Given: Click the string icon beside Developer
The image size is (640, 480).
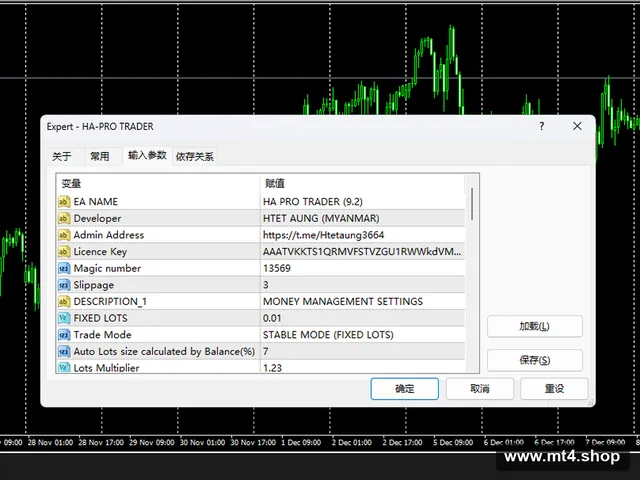Looking at the screenshot, I should pyautogui.click(x=64, y=218).
